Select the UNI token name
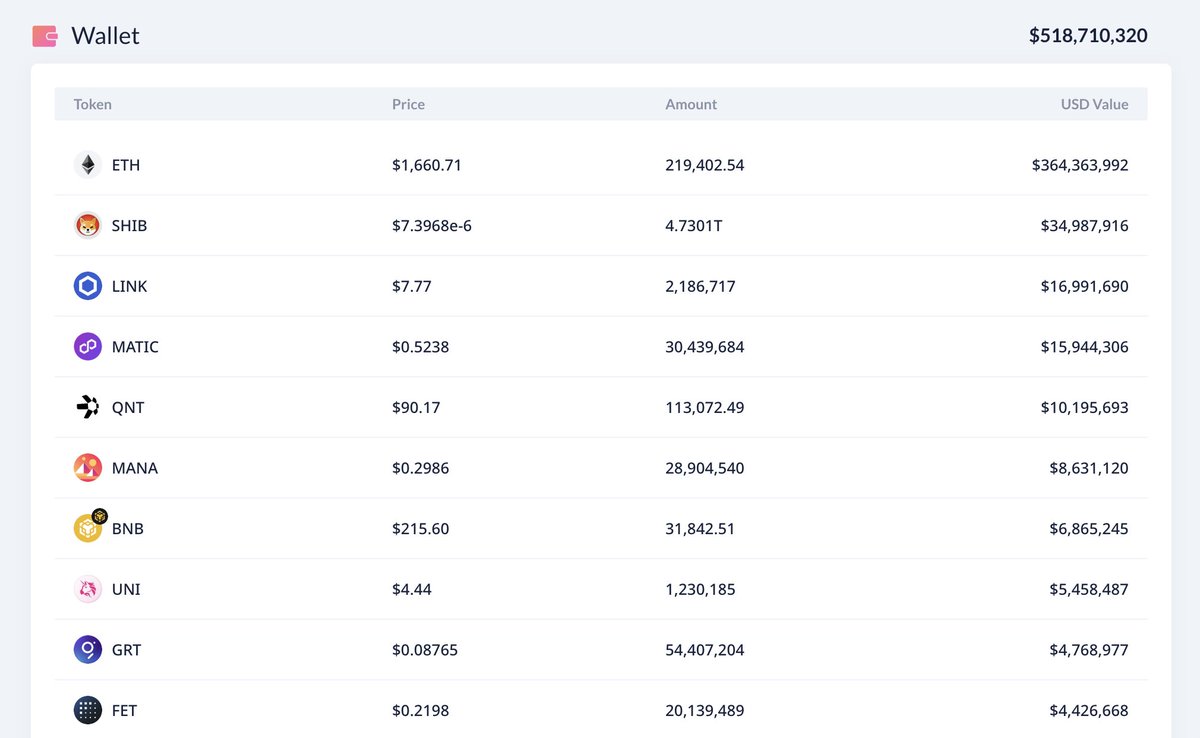Image resolution: width=1200 pixels, height=738 pixels. 126,589
